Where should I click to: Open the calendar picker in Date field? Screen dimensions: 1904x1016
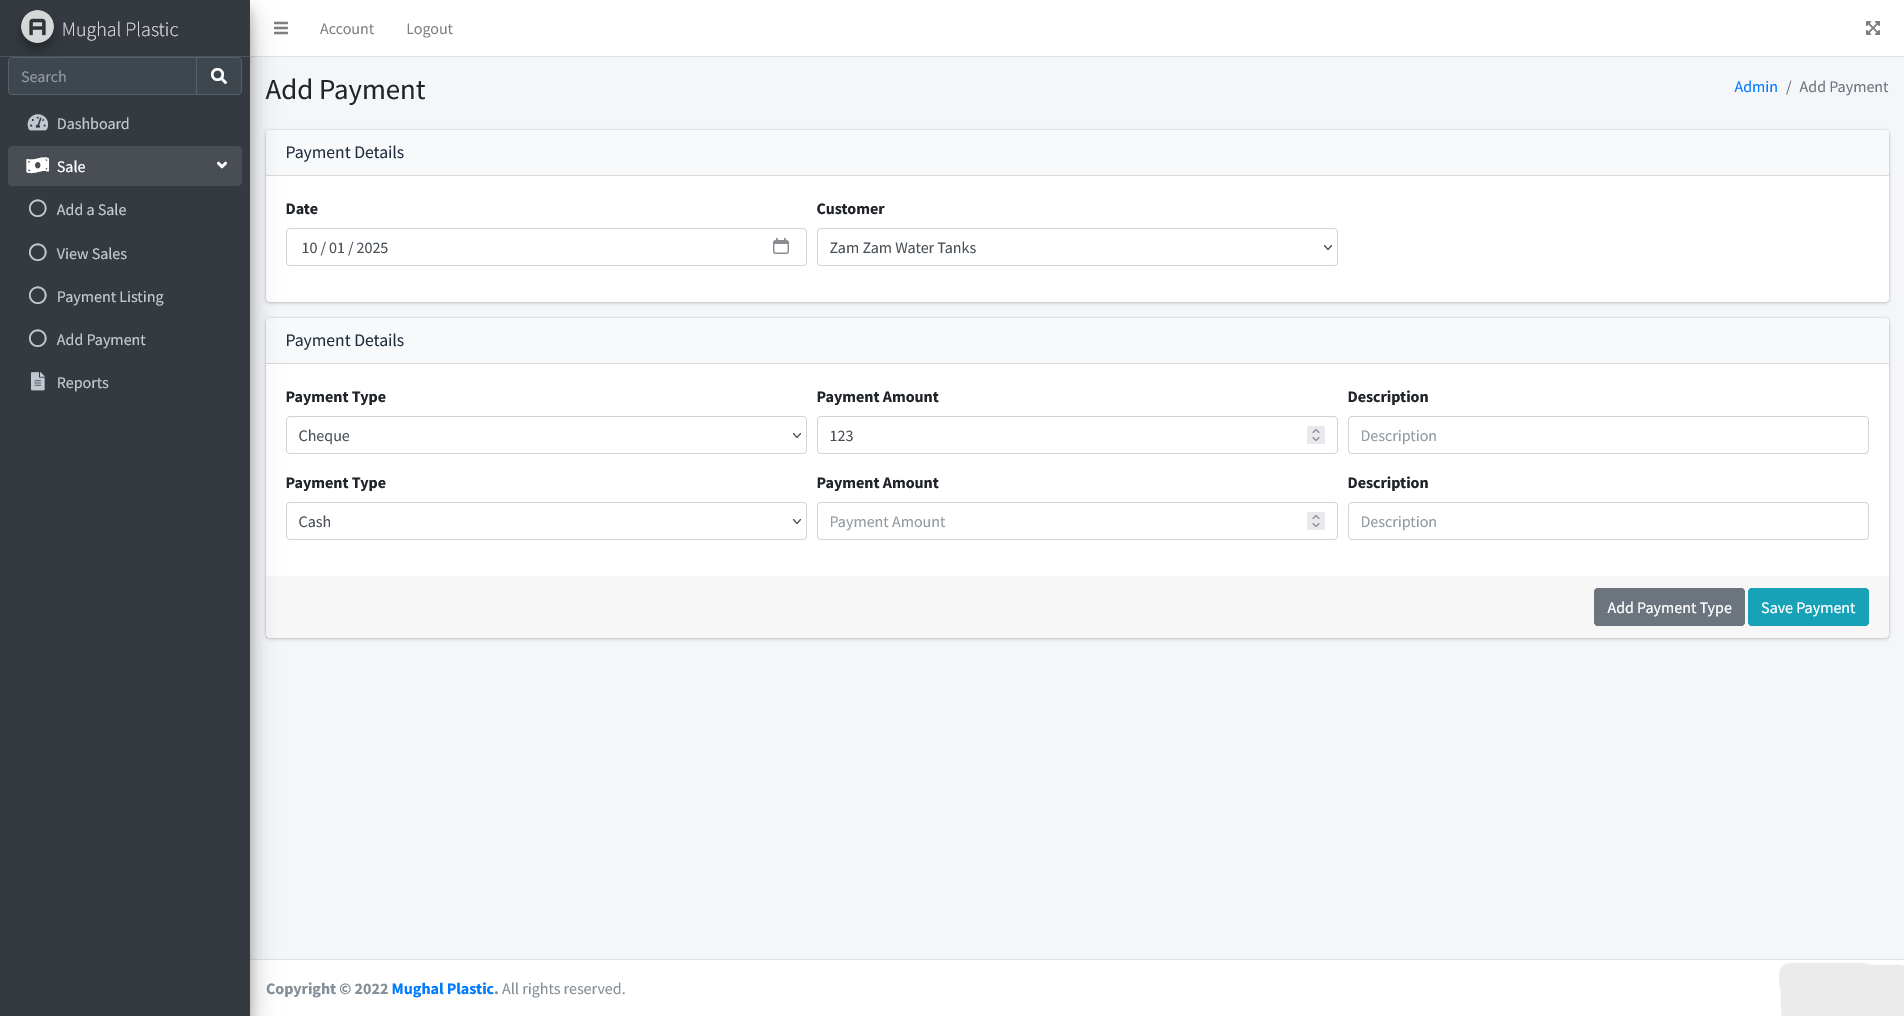click(x=781, y=247)
